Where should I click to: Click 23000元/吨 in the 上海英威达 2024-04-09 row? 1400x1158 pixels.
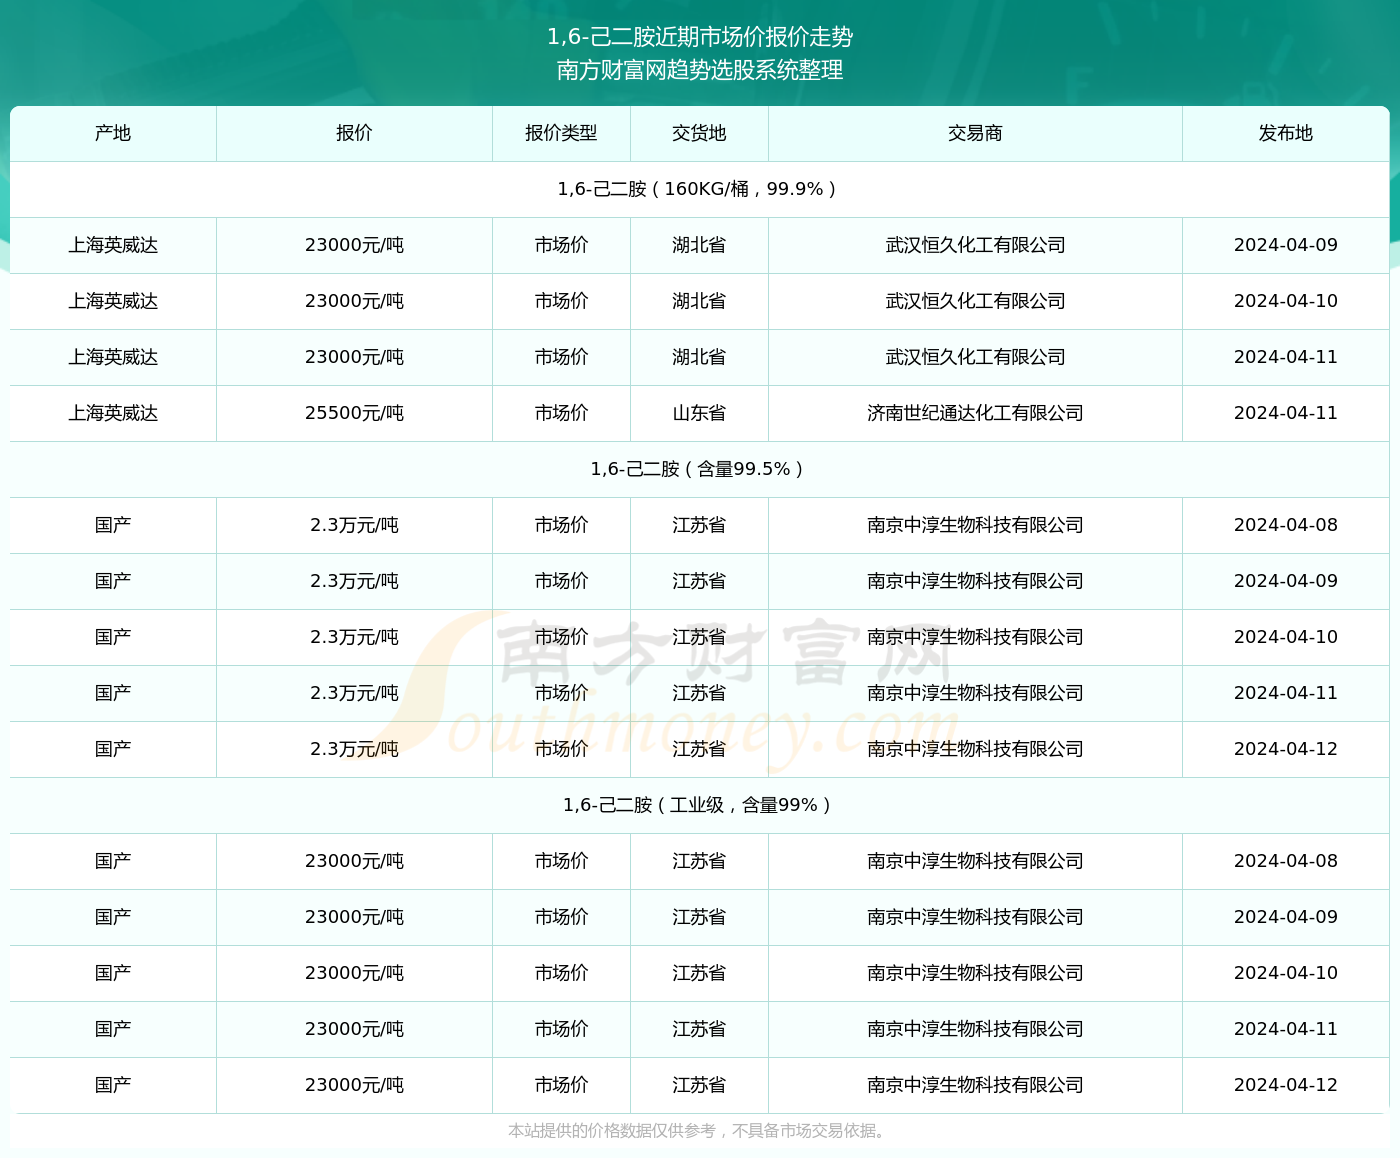[x=354, y=245]
